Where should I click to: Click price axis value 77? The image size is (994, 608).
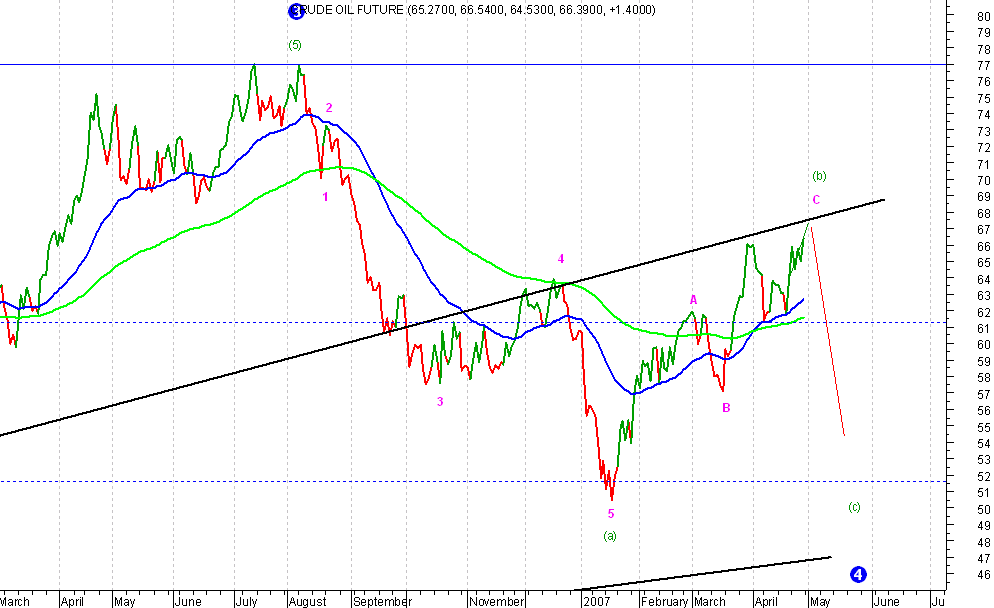click(984, 65)
